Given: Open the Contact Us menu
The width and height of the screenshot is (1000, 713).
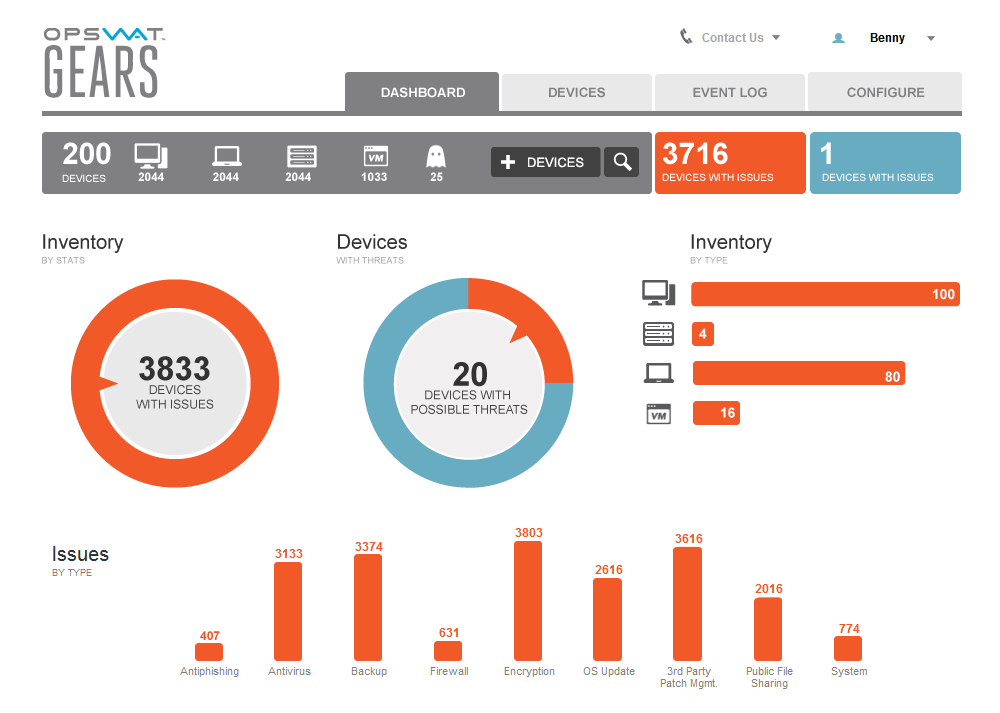Looking at the screenshot, I should pyautogui.click(x=732, y=38).
